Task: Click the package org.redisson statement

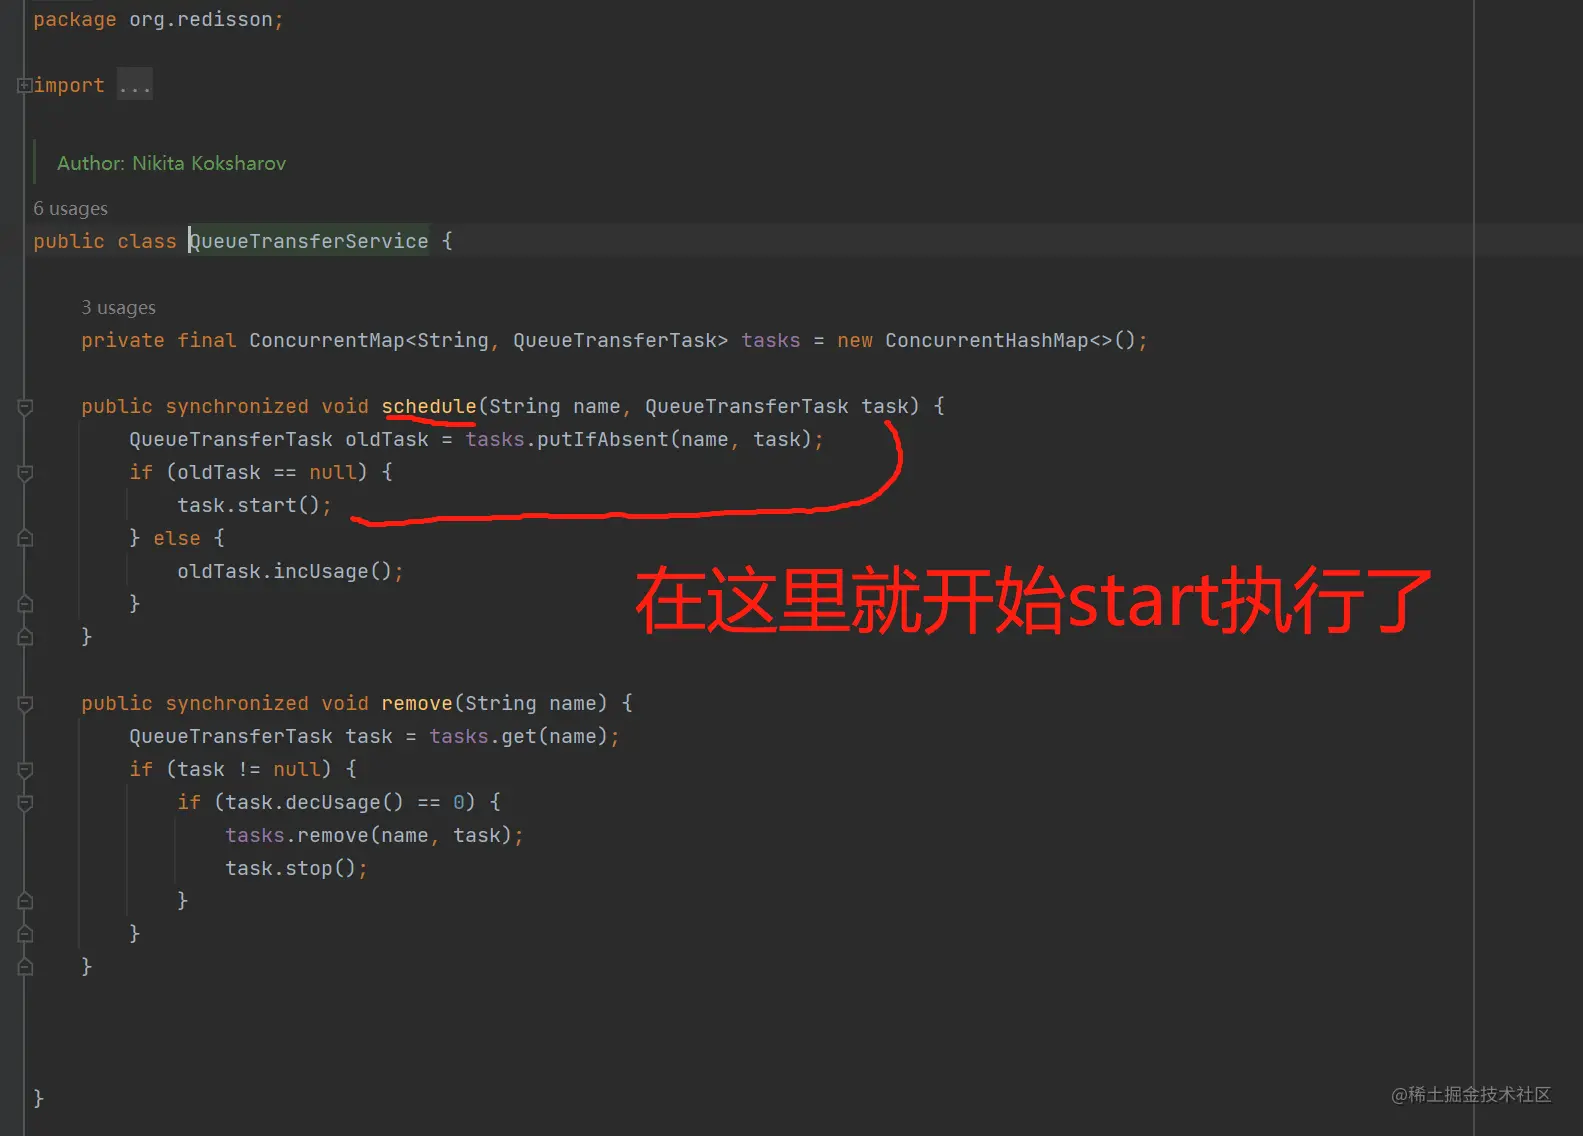Action: (158, 20)
